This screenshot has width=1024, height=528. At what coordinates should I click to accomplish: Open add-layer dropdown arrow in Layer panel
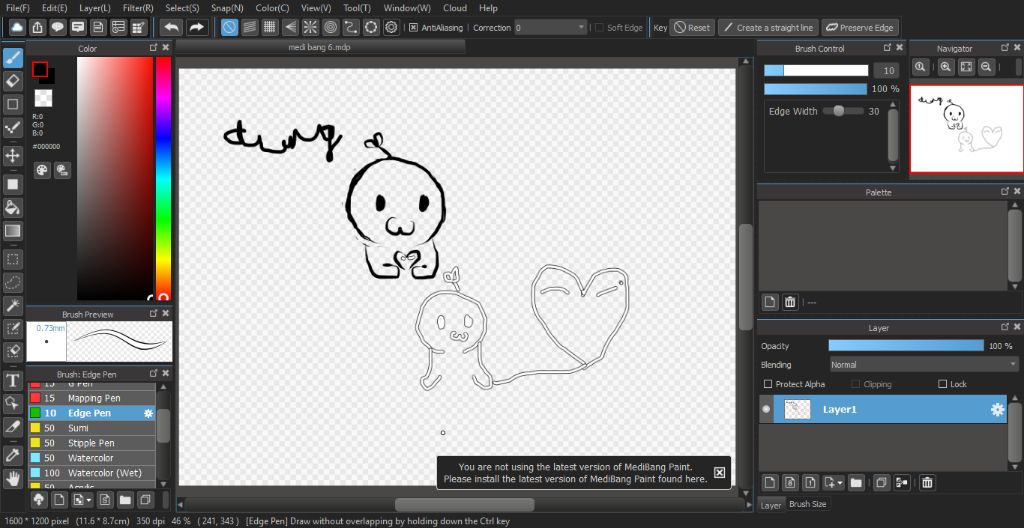coord(840,483)
